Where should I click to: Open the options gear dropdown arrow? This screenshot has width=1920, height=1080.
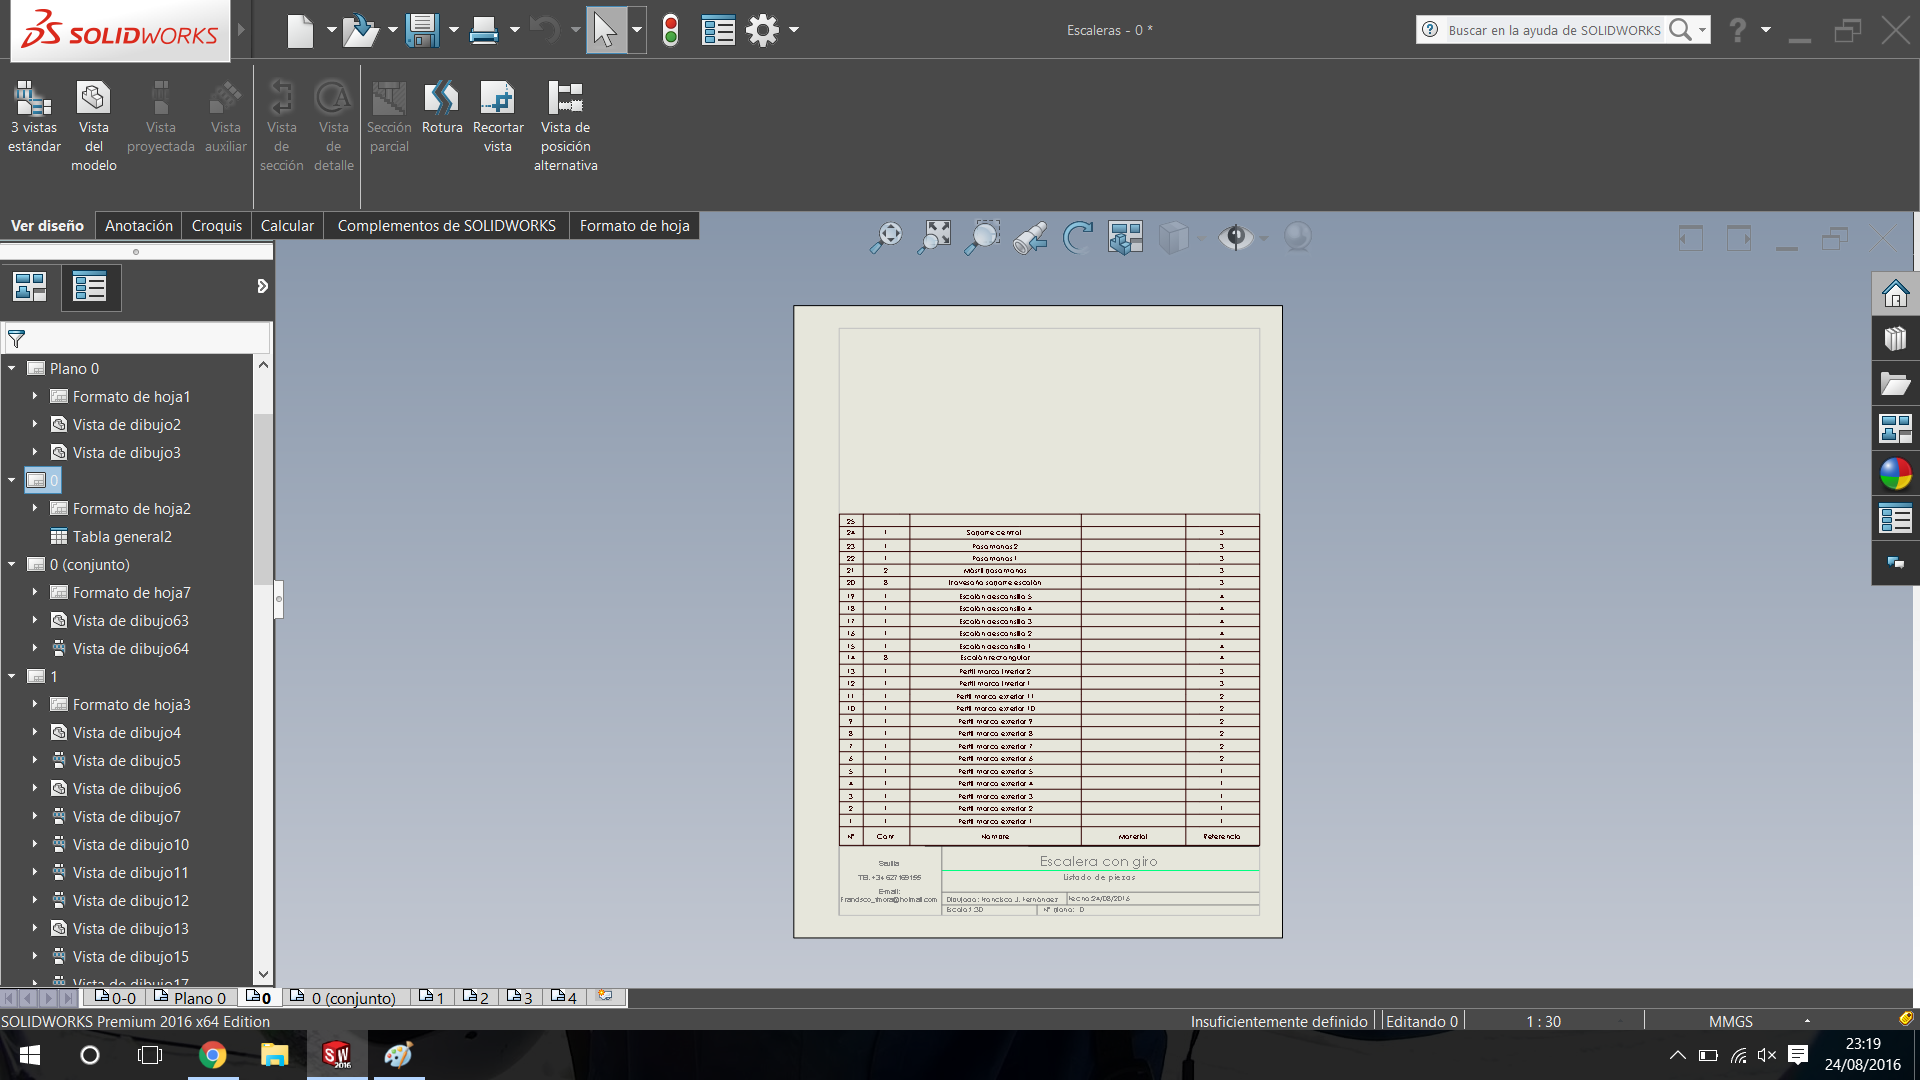(x=794, y=30)
